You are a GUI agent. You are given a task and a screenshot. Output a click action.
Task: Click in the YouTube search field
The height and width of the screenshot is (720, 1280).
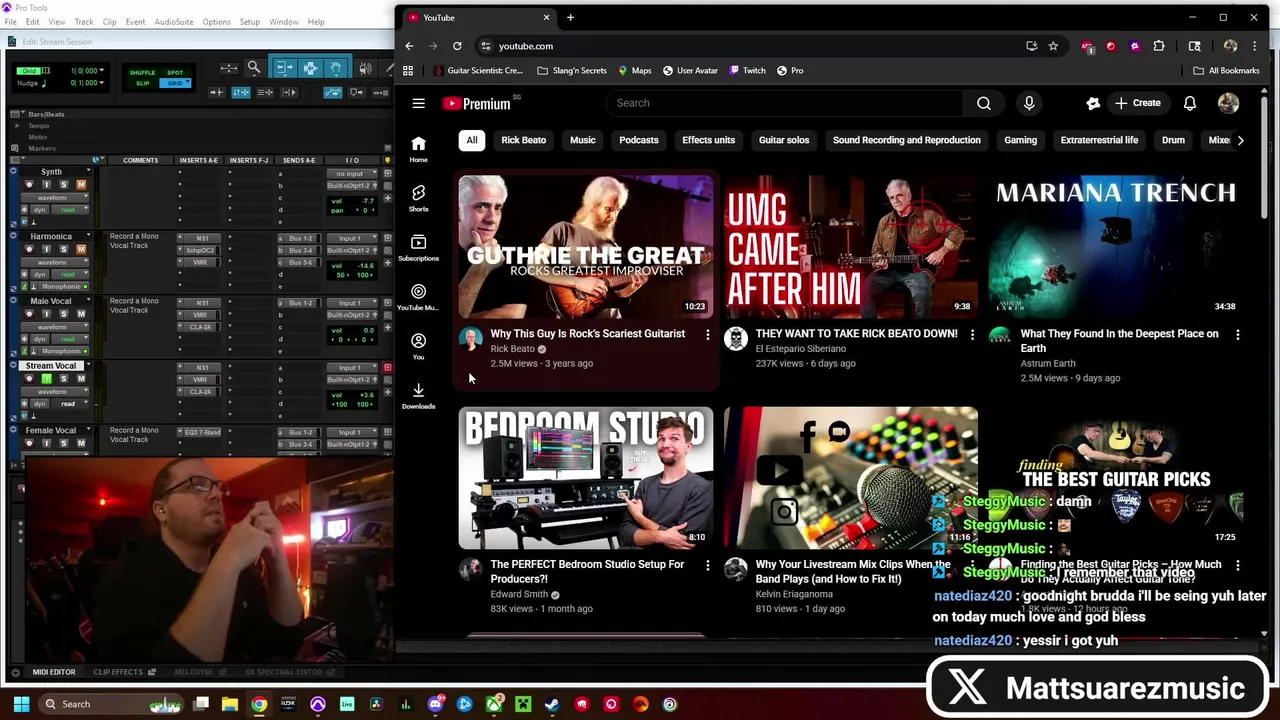(784, 103)
